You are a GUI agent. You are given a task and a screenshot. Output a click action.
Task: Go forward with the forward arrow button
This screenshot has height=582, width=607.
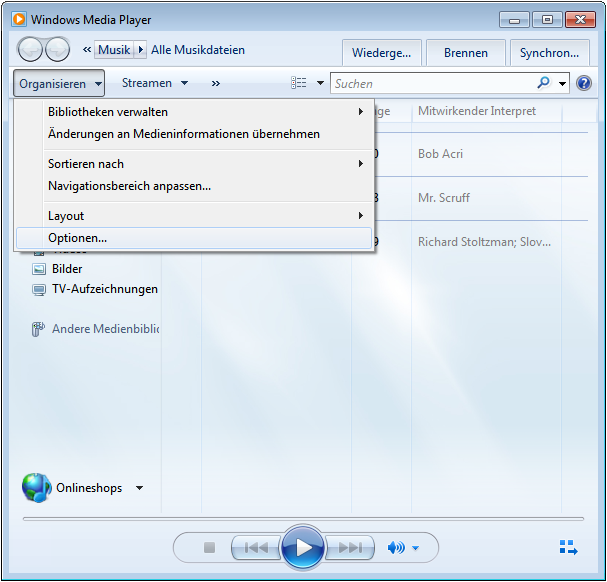tap(58, 50)
